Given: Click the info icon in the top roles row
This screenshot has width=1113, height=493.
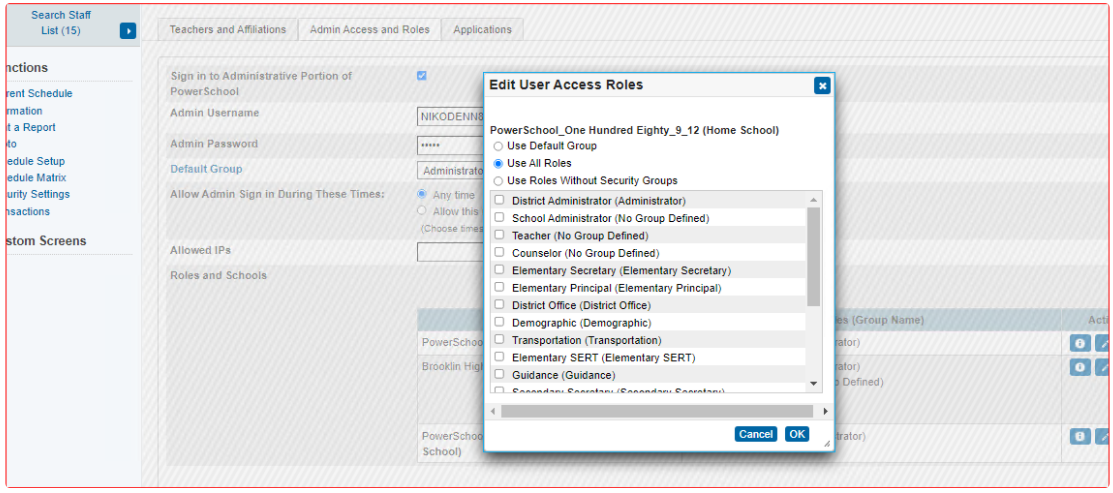Looking at the screenshot, I should 1080,343.
